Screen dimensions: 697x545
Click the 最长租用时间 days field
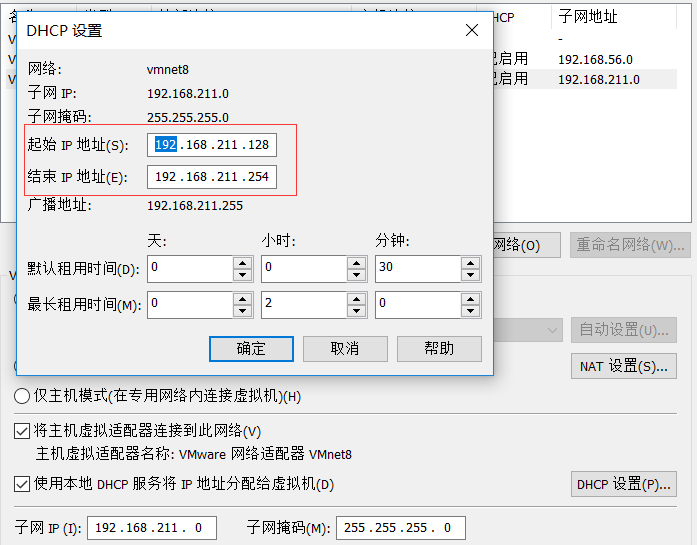(190, 305)
